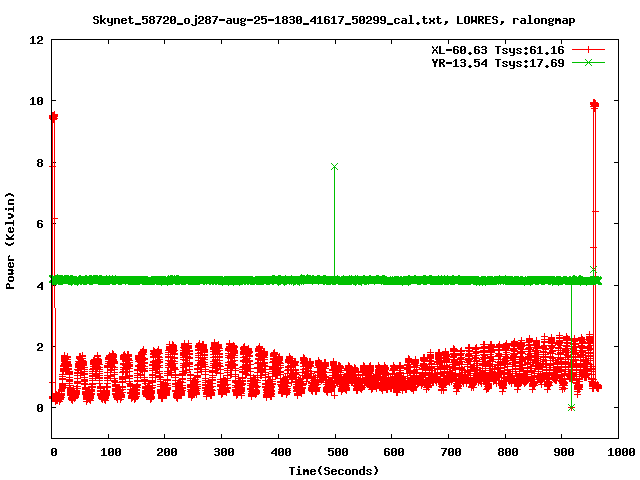The height and width of the screenshot is (480, 640).
Task: Click the y-axis tick label 6
Action: click(x=40, y=224)
